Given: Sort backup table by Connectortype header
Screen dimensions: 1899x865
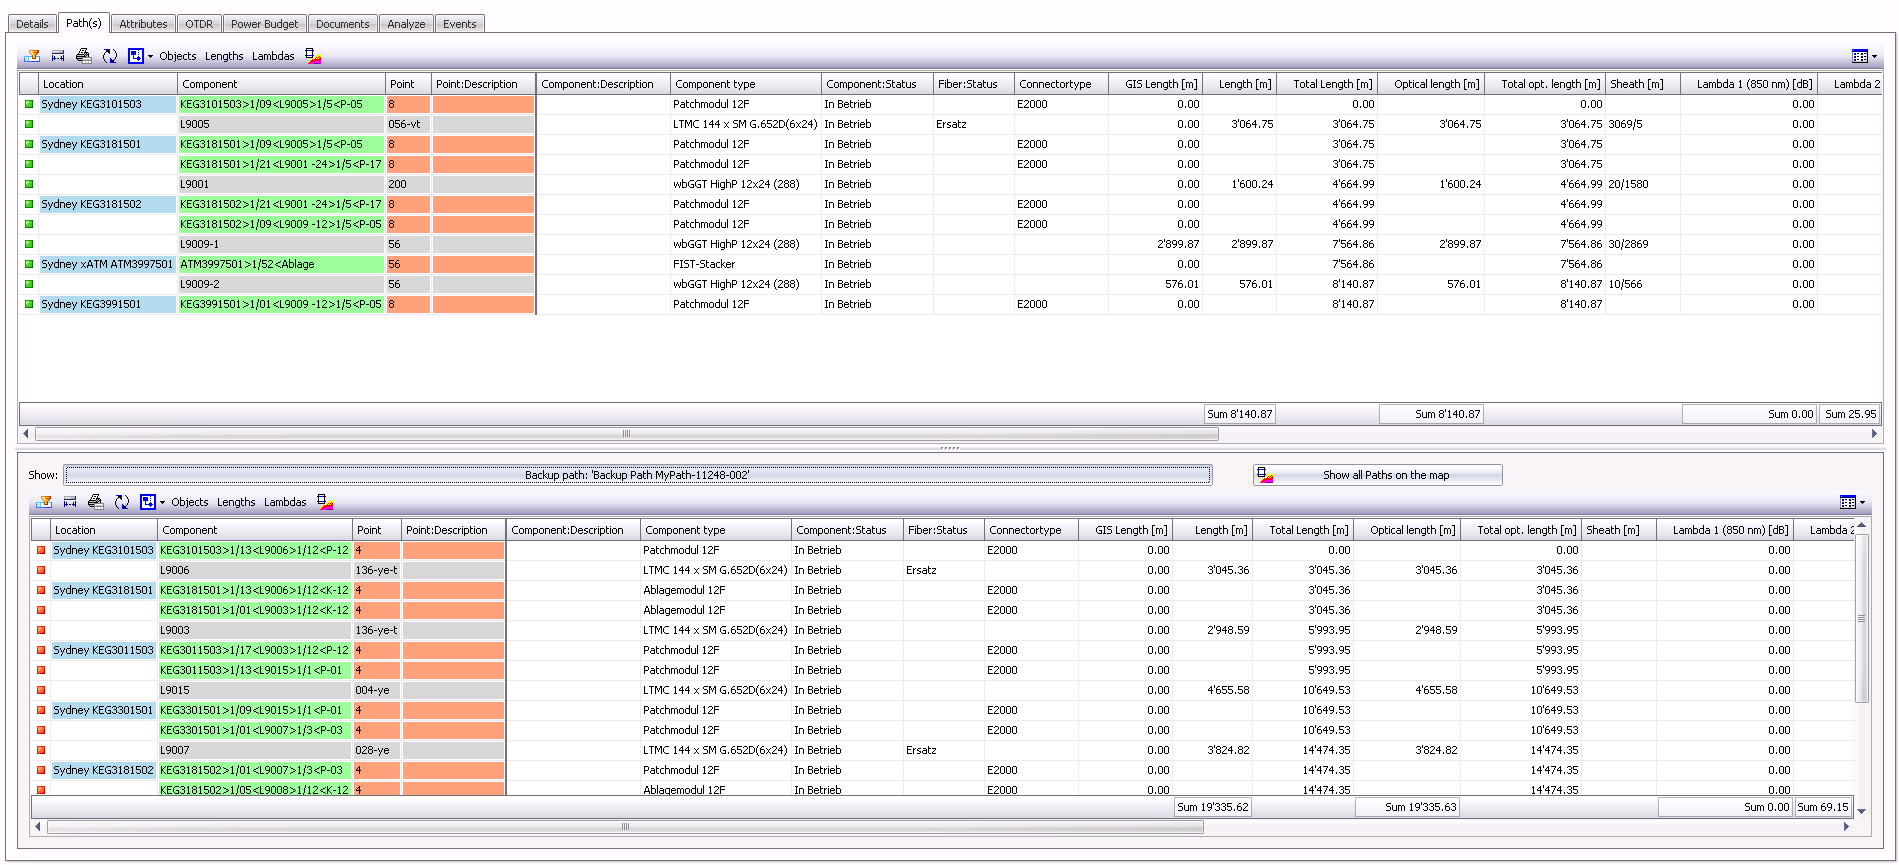Looking at the screenshot, I should coord(1032,530).
